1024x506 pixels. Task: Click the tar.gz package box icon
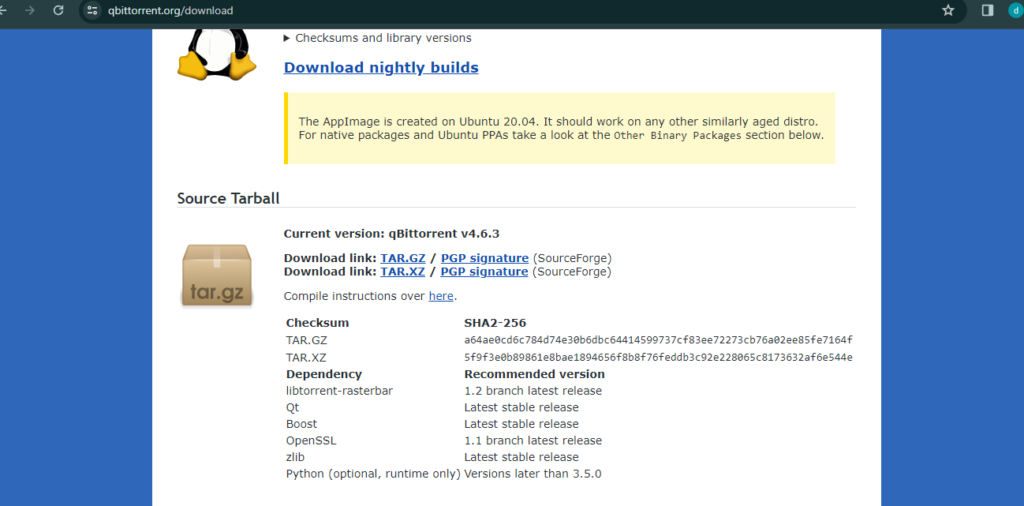[217, 274]
